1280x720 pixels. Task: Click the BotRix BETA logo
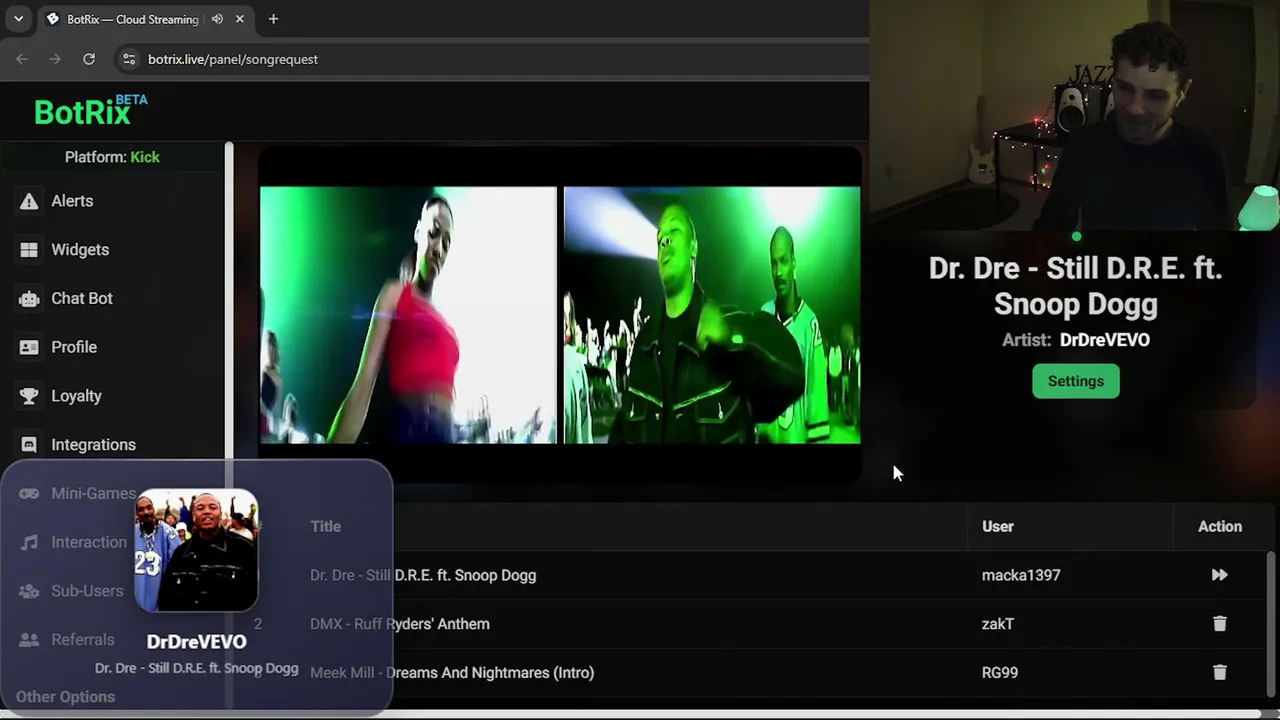point(90,110)
